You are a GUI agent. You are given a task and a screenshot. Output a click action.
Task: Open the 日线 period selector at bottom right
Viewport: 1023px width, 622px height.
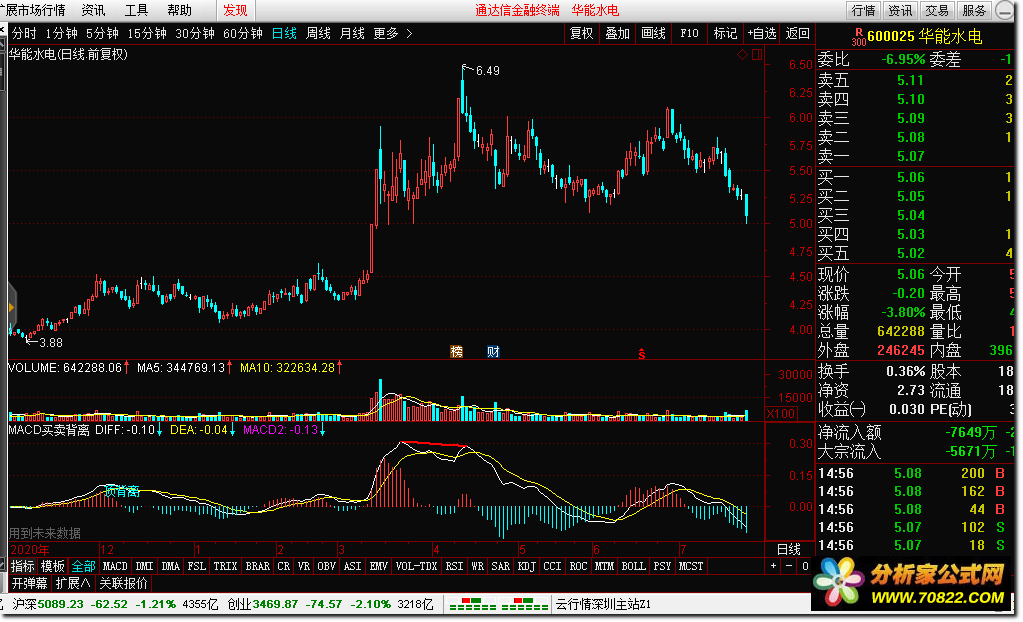coord(788,549)
